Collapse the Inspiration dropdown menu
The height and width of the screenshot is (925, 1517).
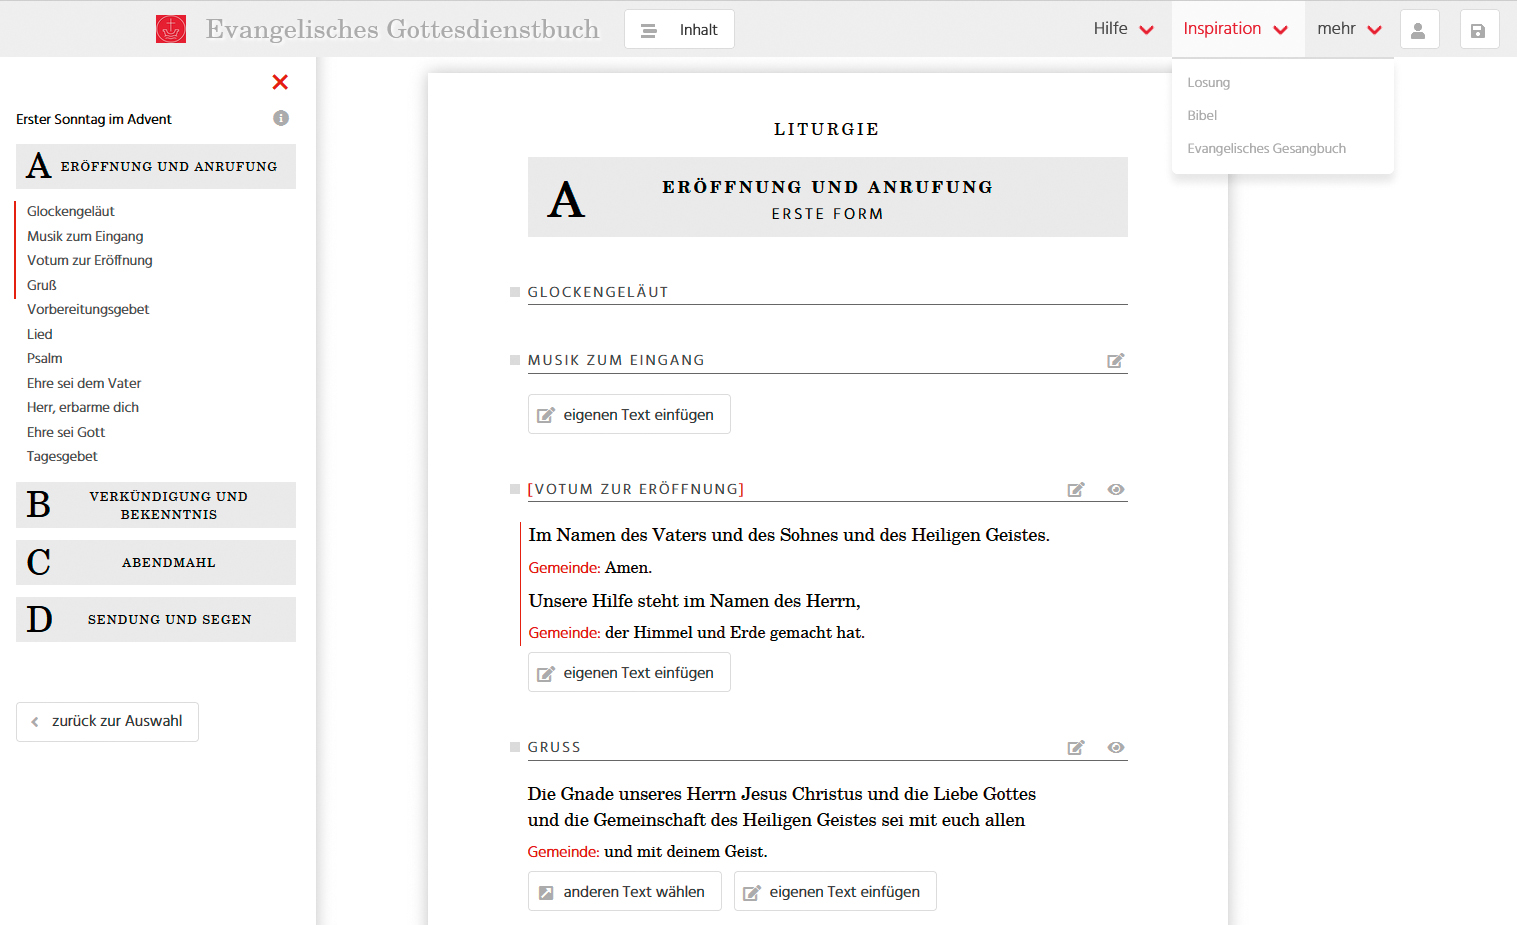[1236, 29]
